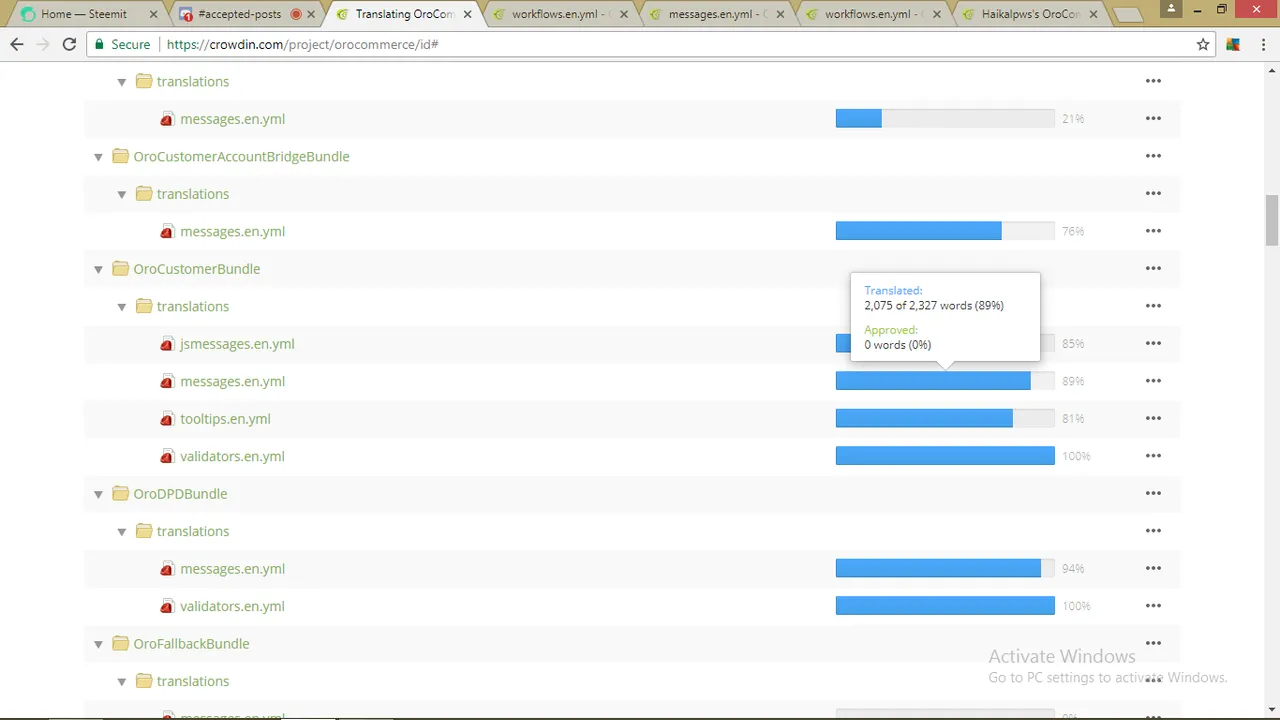Screen dimensions: 1280x720
Task: Click the folder icon of OroCustomerAccountBridgeBundle
Action: [120, 156]
